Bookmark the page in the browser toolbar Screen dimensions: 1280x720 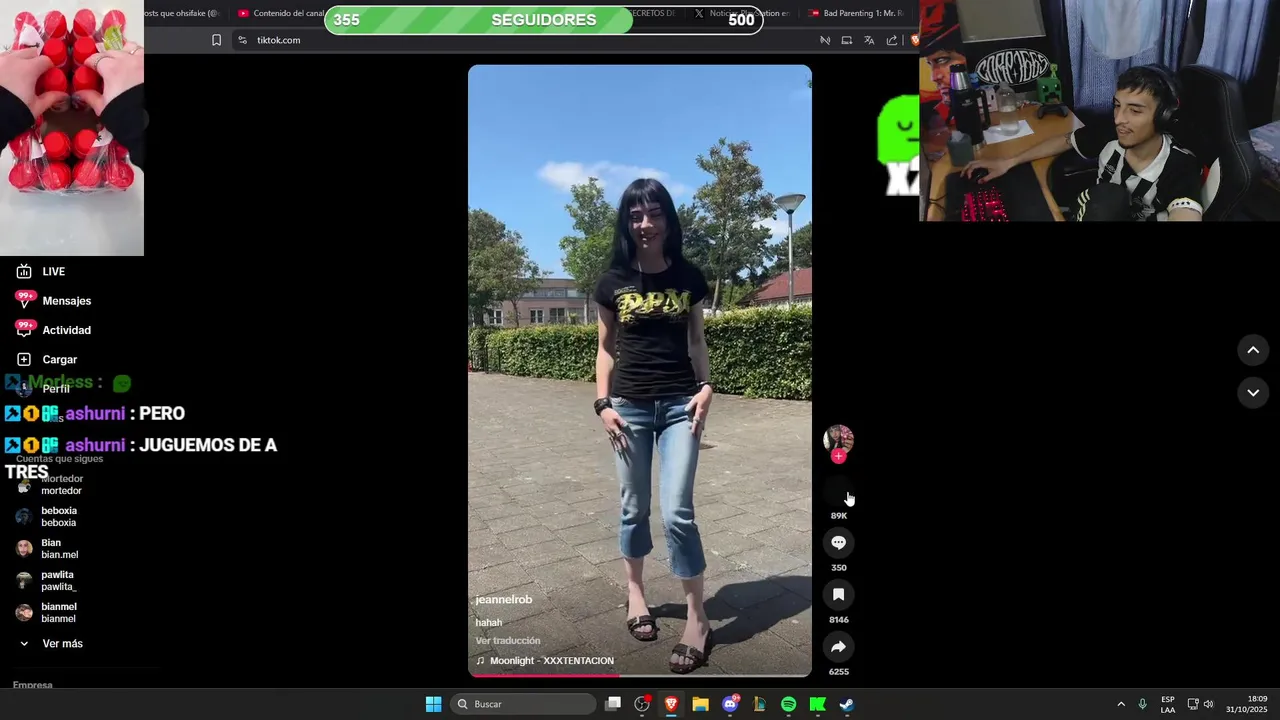[216, 40]
